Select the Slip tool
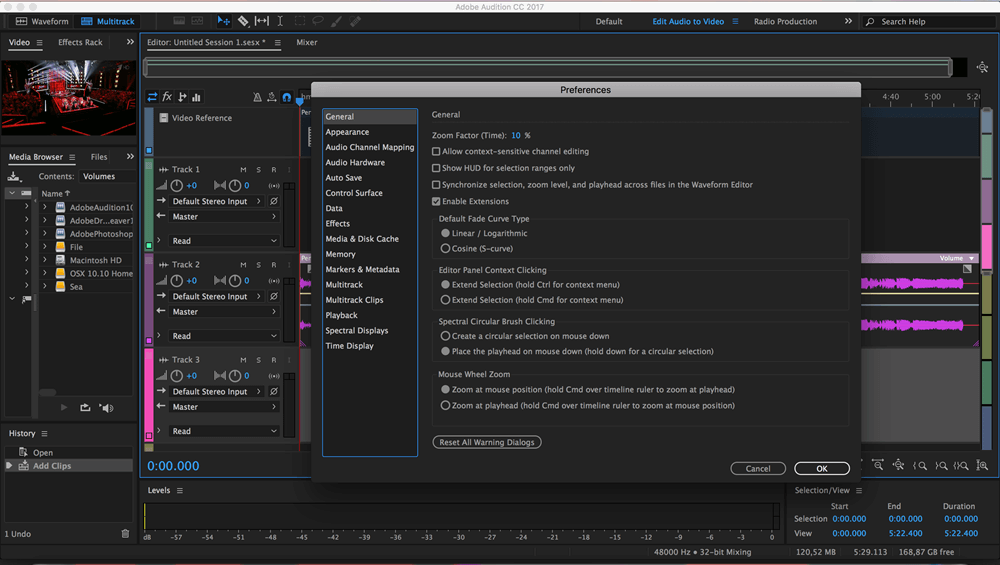The image size is (1000, 565). [261, 21]
